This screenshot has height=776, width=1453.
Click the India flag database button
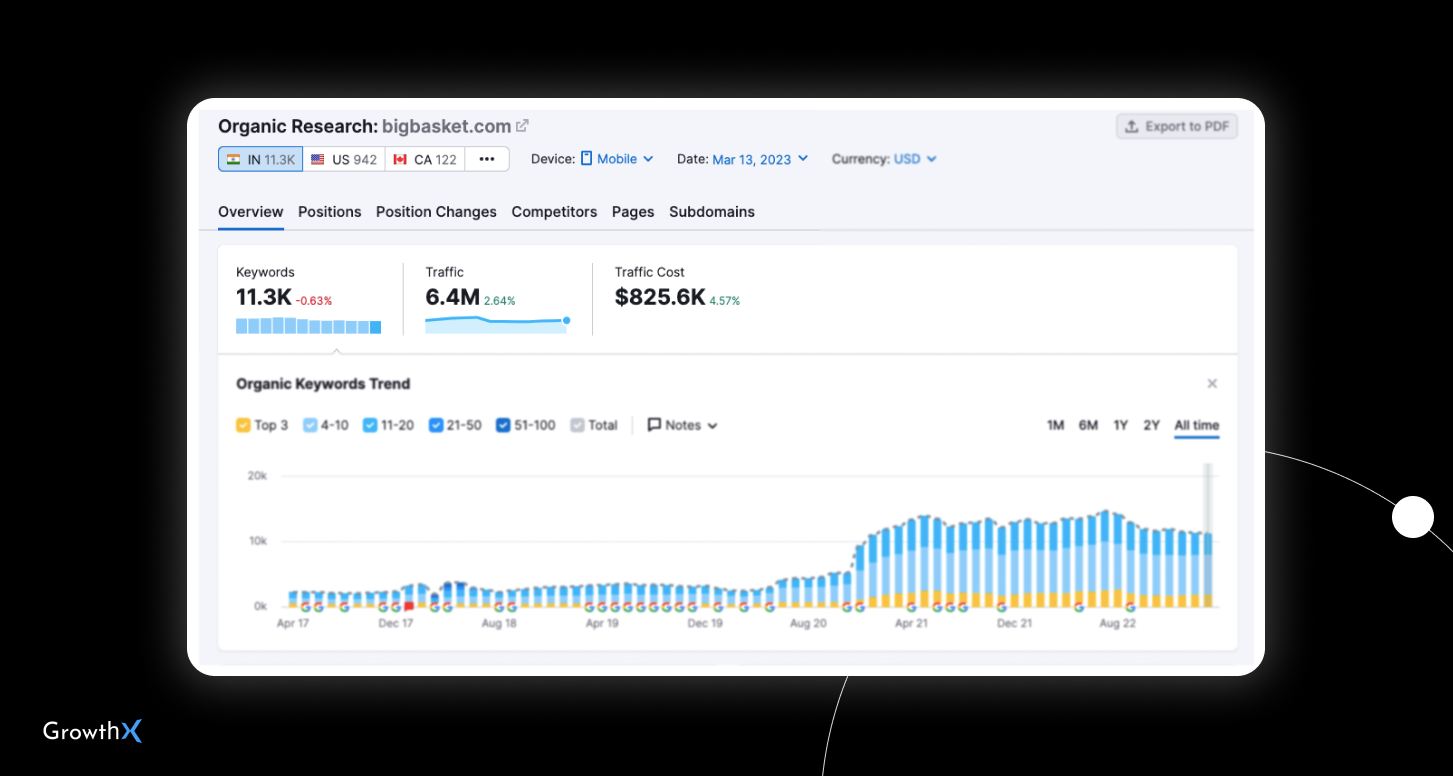[260, 159]
